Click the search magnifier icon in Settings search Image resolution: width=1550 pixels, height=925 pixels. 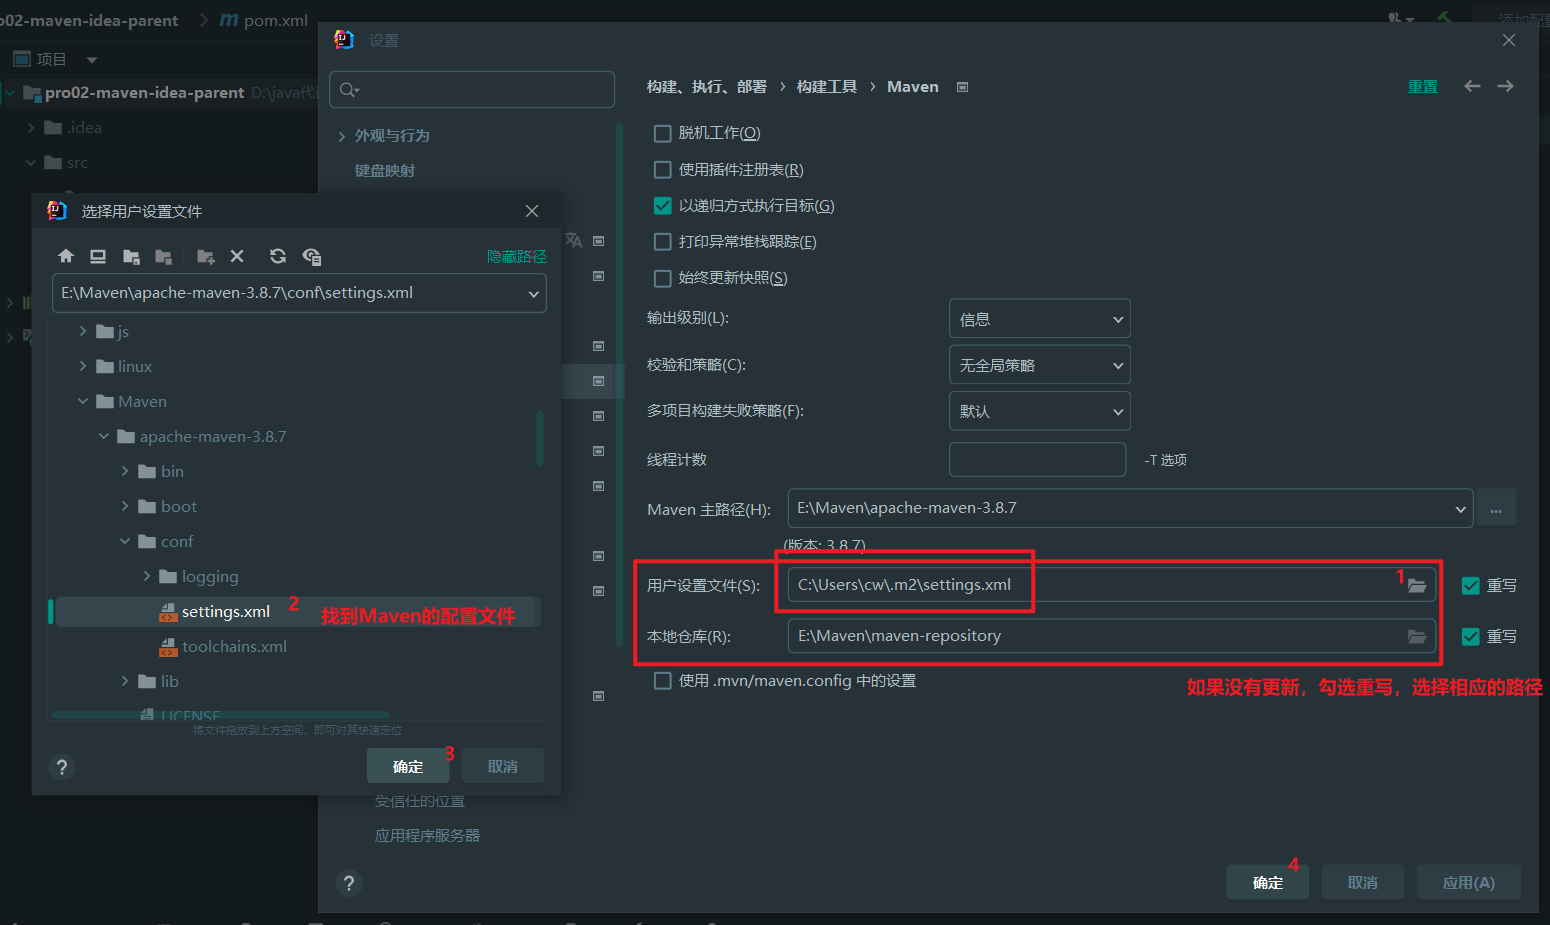pos(349,90)
